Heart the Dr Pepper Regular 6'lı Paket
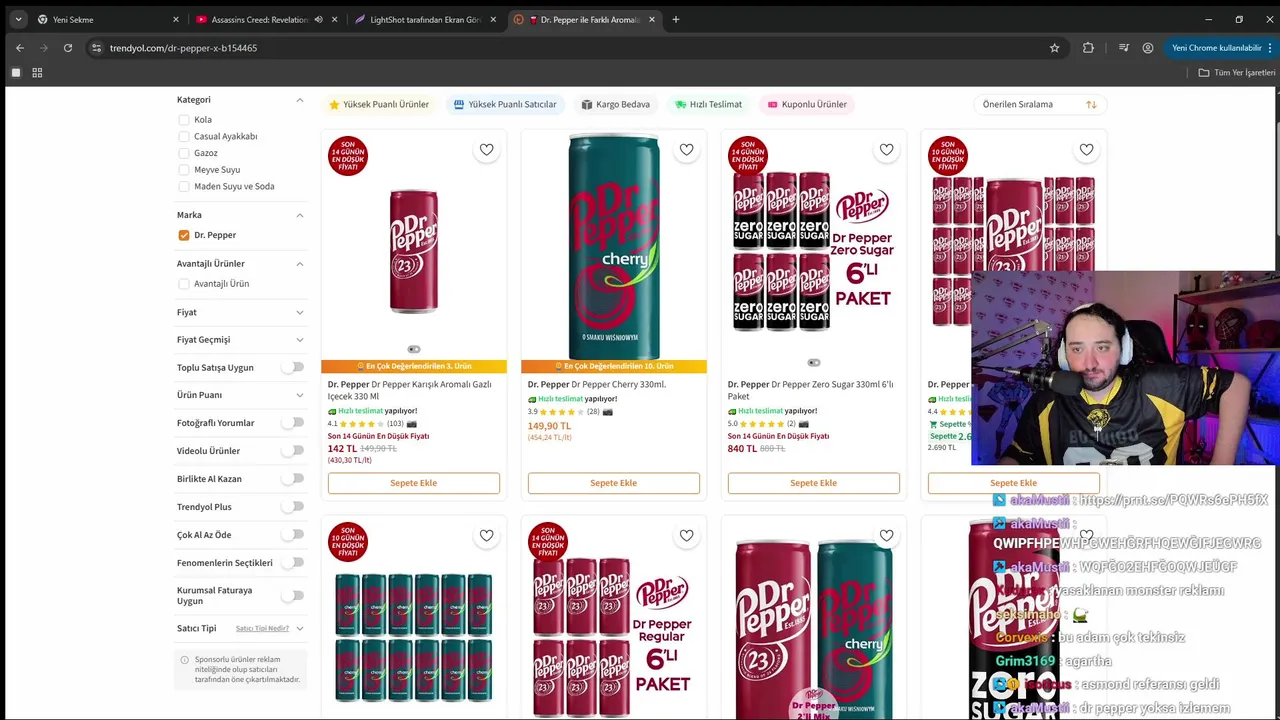This screenshot has height=720, width=1280. point(686,536)
